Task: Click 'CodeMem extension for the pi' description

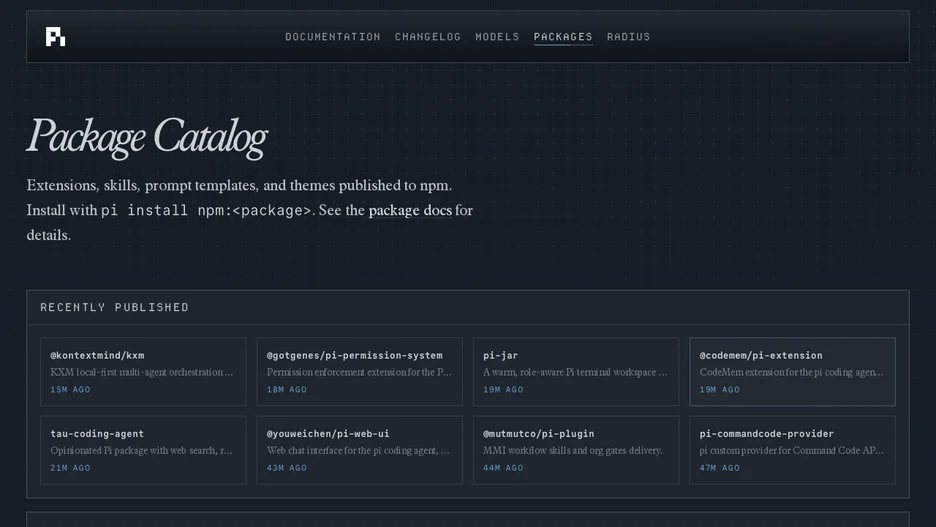Action: point(791,372)
